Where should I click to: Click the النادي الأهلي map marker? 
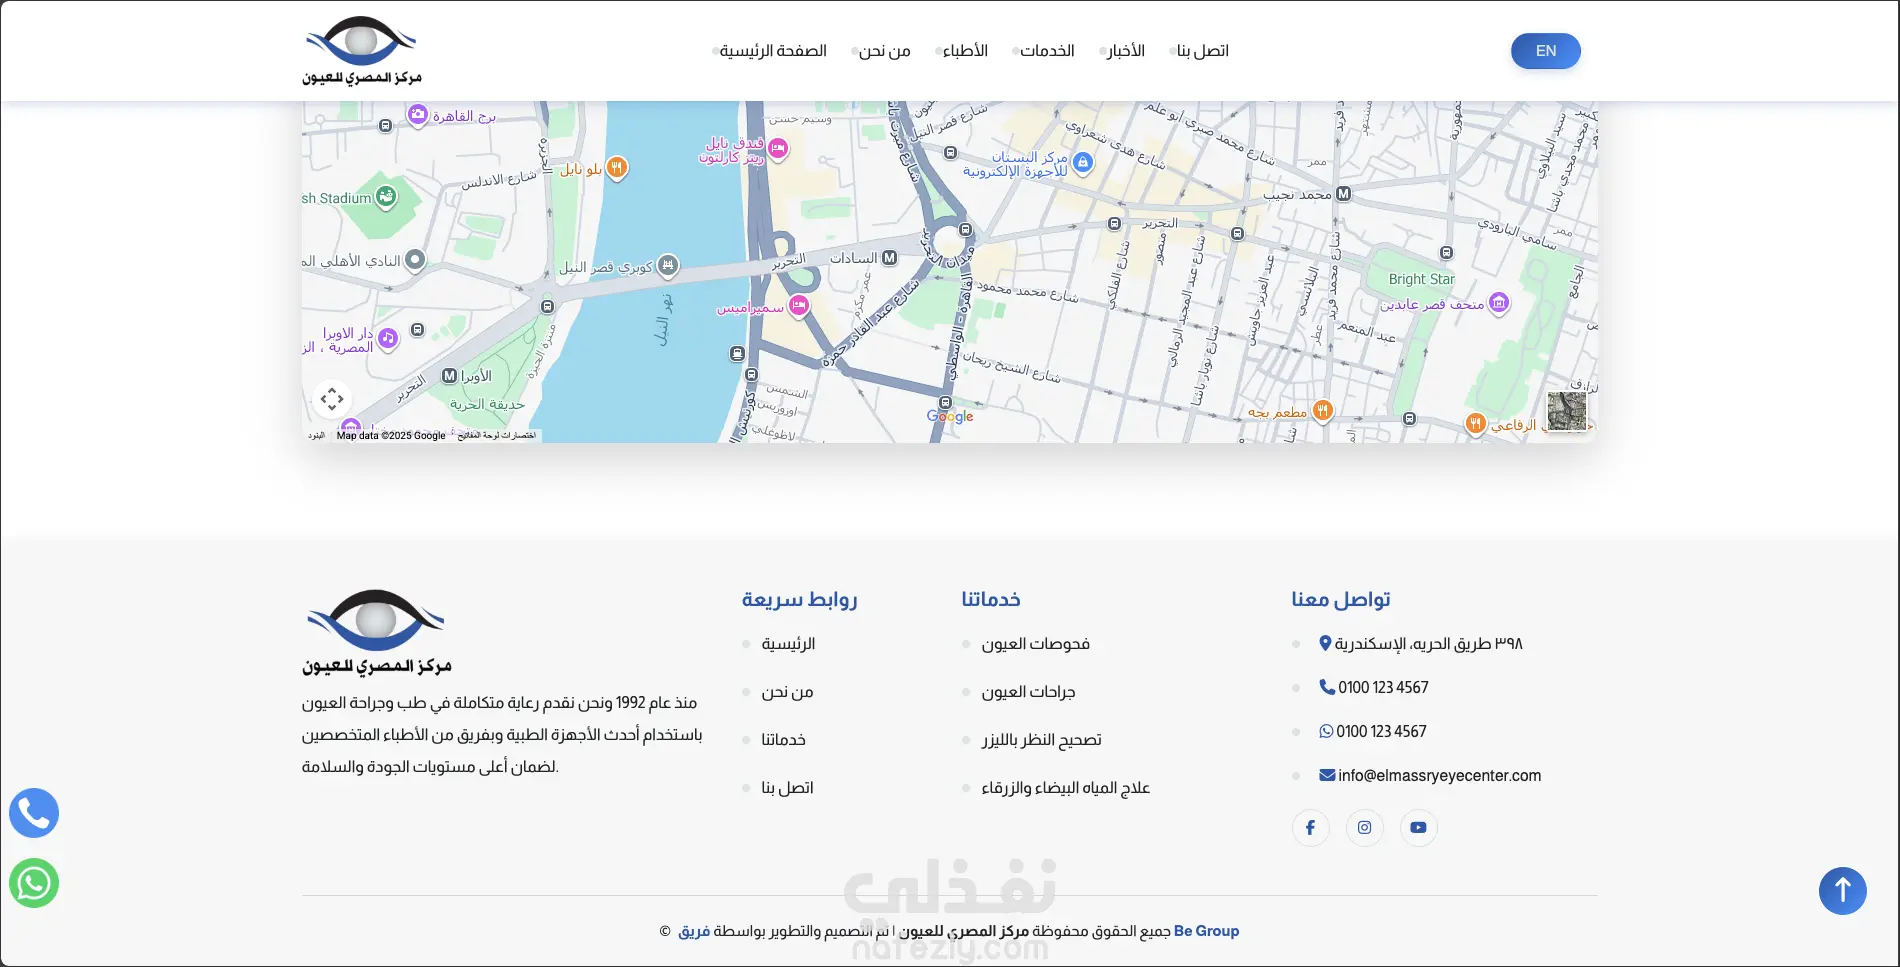(415, 260)
